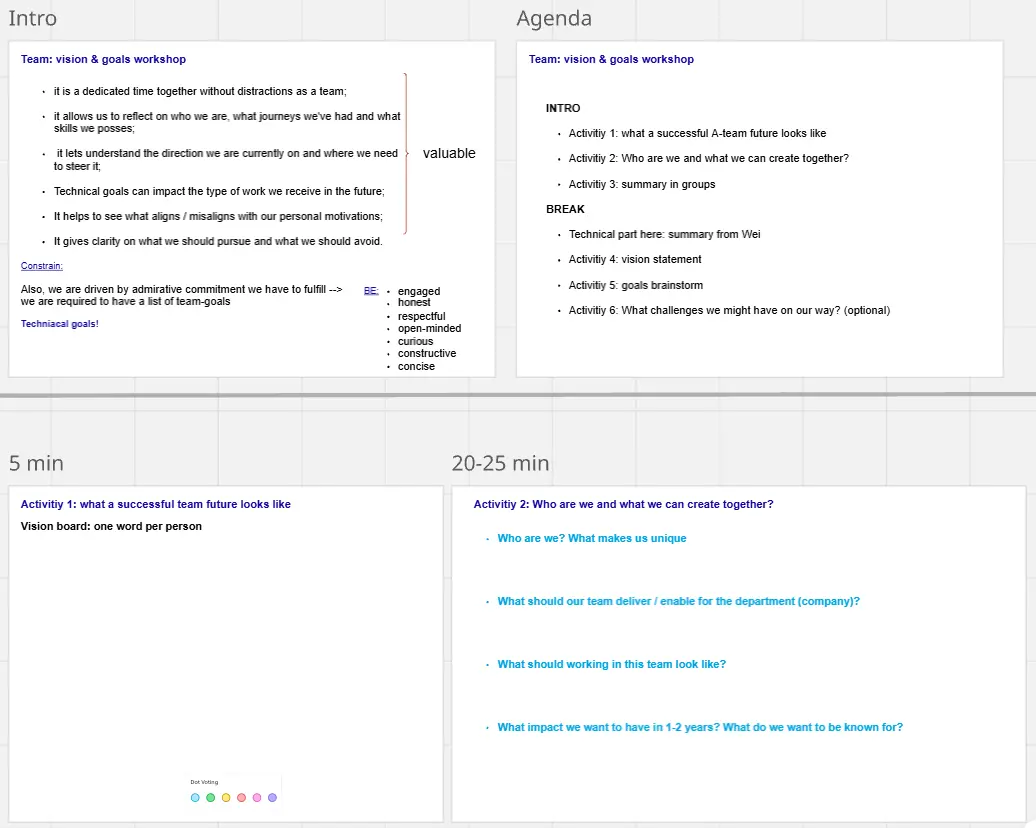The image size is (1036, 828).
Task: Pick the yellow voting dot
Action: (226, 797)
